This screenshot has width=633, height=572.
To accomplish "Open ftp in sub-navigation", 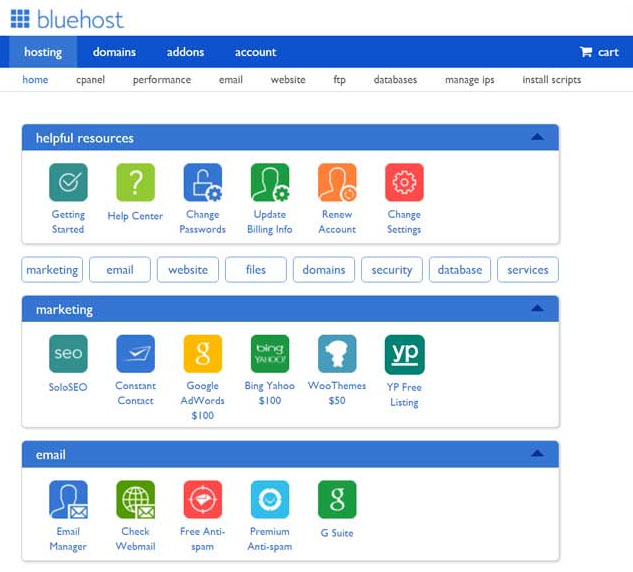I will coord(340,80).
